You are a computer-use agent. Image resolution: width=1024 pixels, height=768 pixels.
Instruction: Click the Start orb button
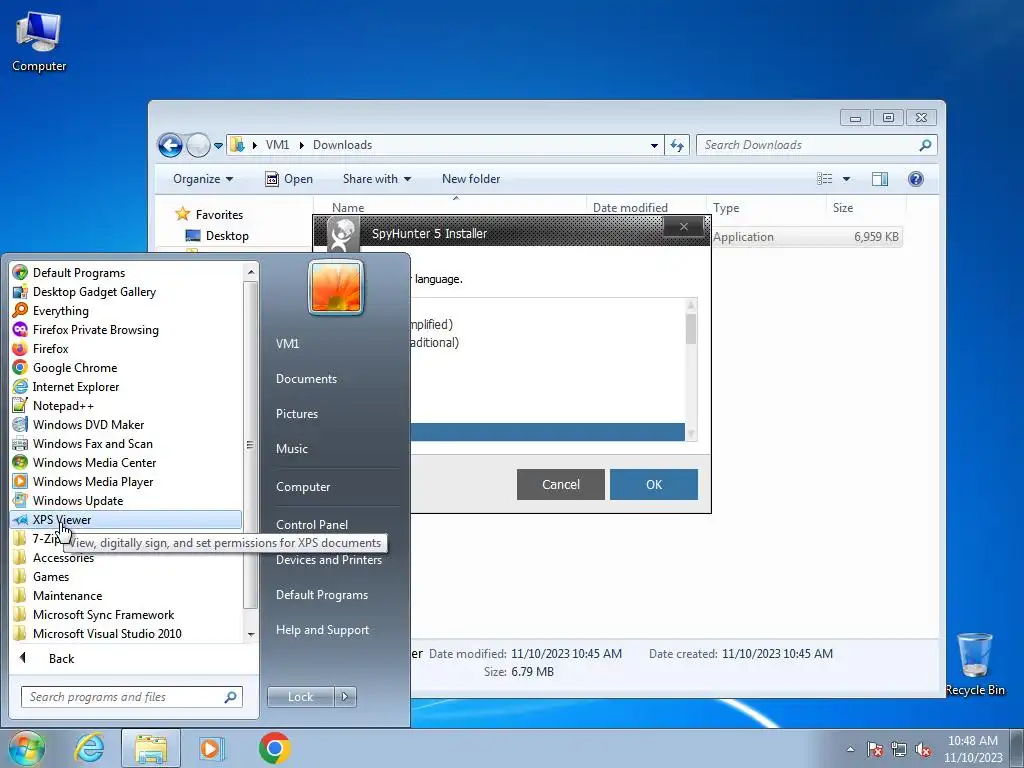(x=26, y=748)
